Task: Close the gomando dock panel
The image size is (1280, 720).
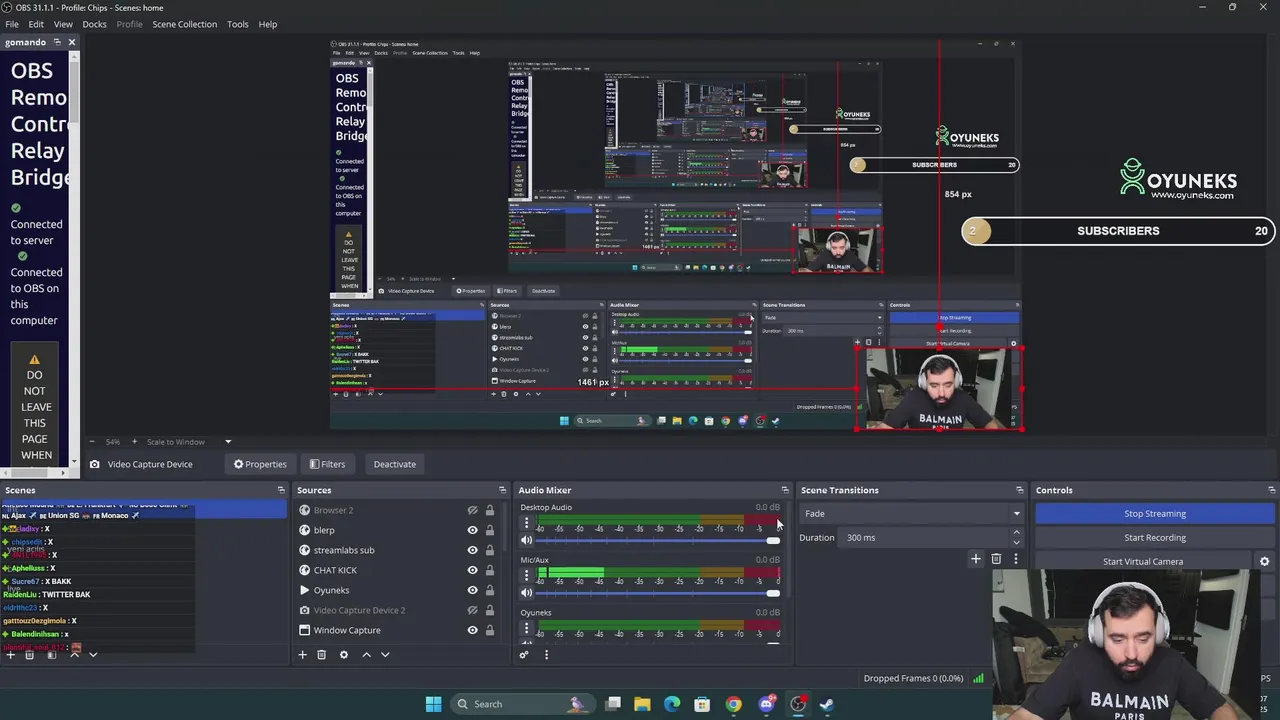Action: tap(71, 42)
